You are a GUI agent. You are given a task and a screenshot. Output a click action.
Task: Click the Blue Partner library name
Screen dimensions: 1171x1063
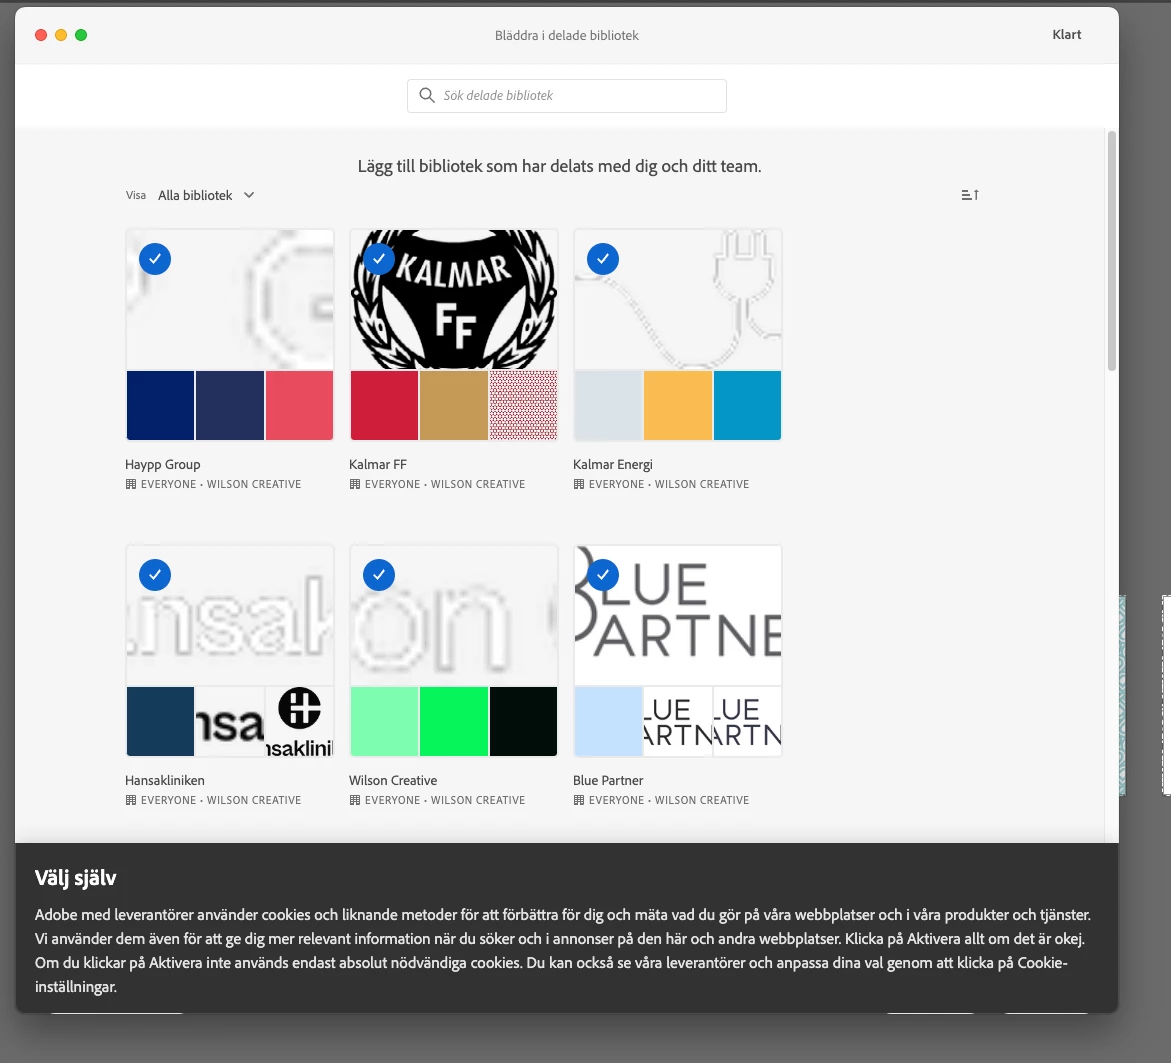[x=608, y=780]
